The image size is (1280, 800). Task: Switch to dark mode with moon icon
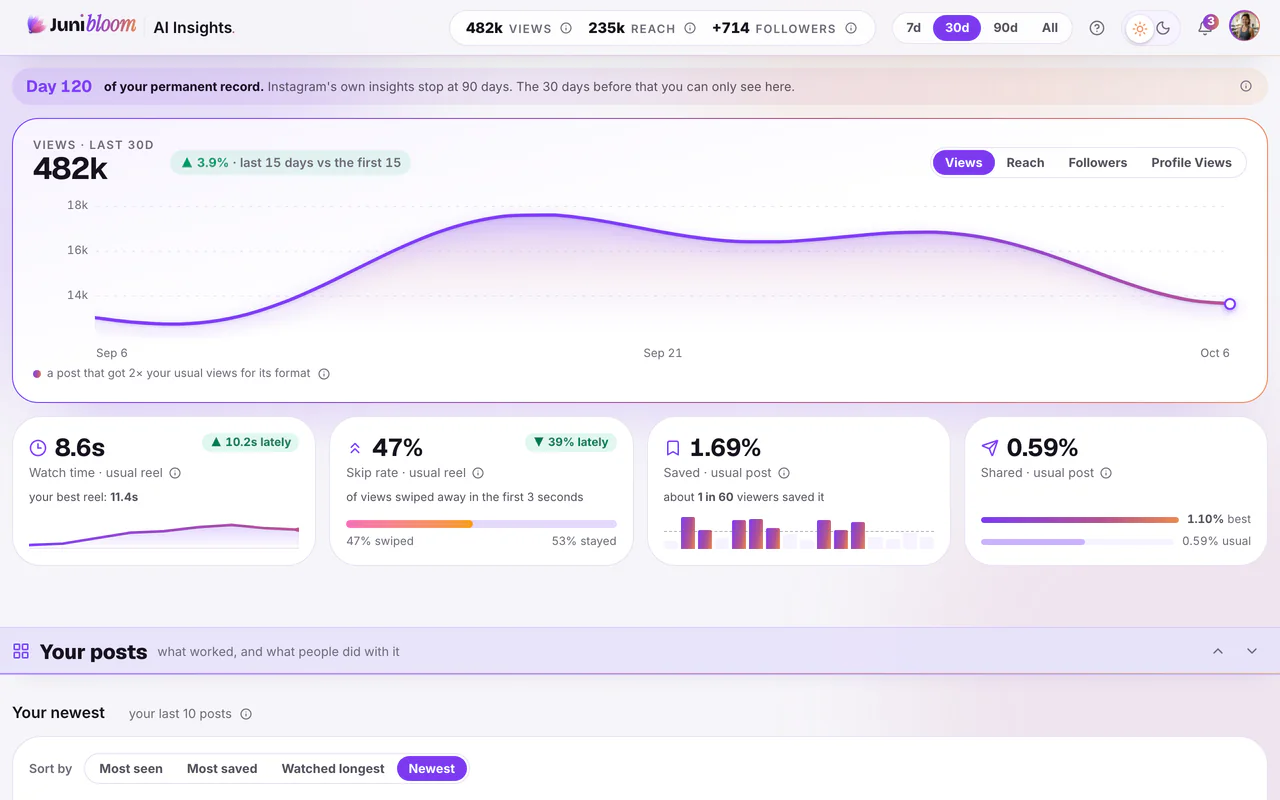pos(1164,28)
